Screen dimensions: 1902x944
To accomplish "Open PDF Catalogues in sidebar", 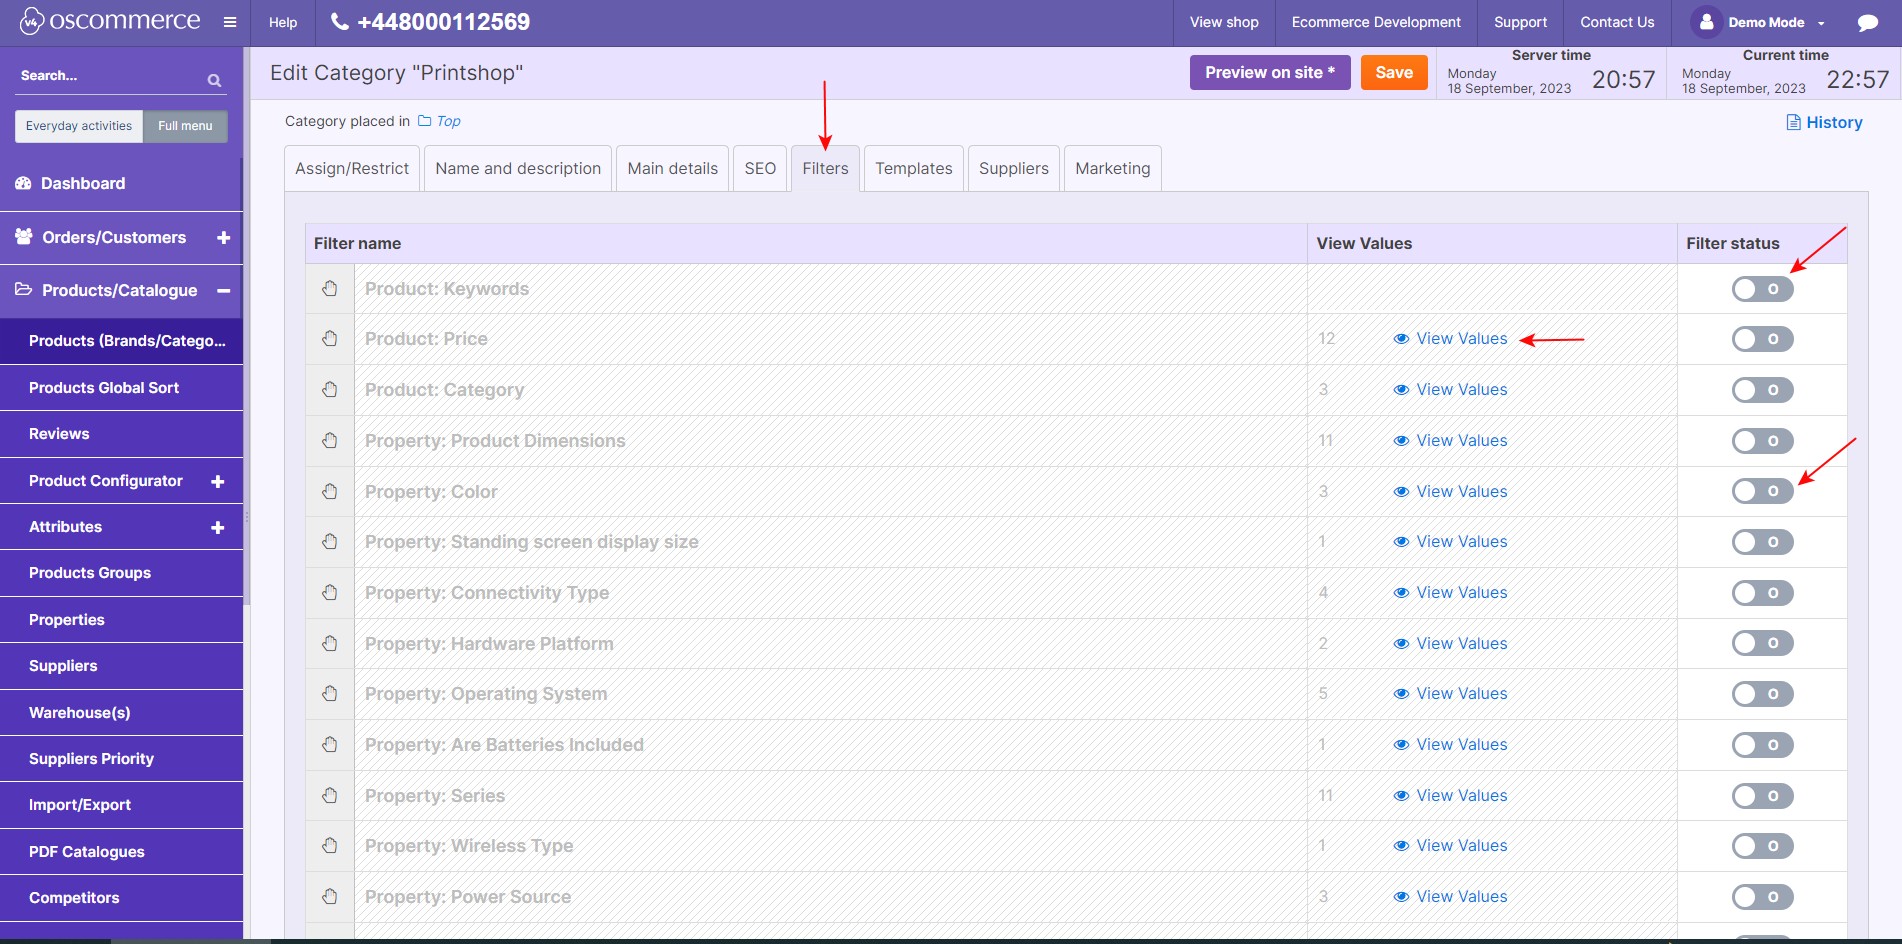I will [121, 852].
